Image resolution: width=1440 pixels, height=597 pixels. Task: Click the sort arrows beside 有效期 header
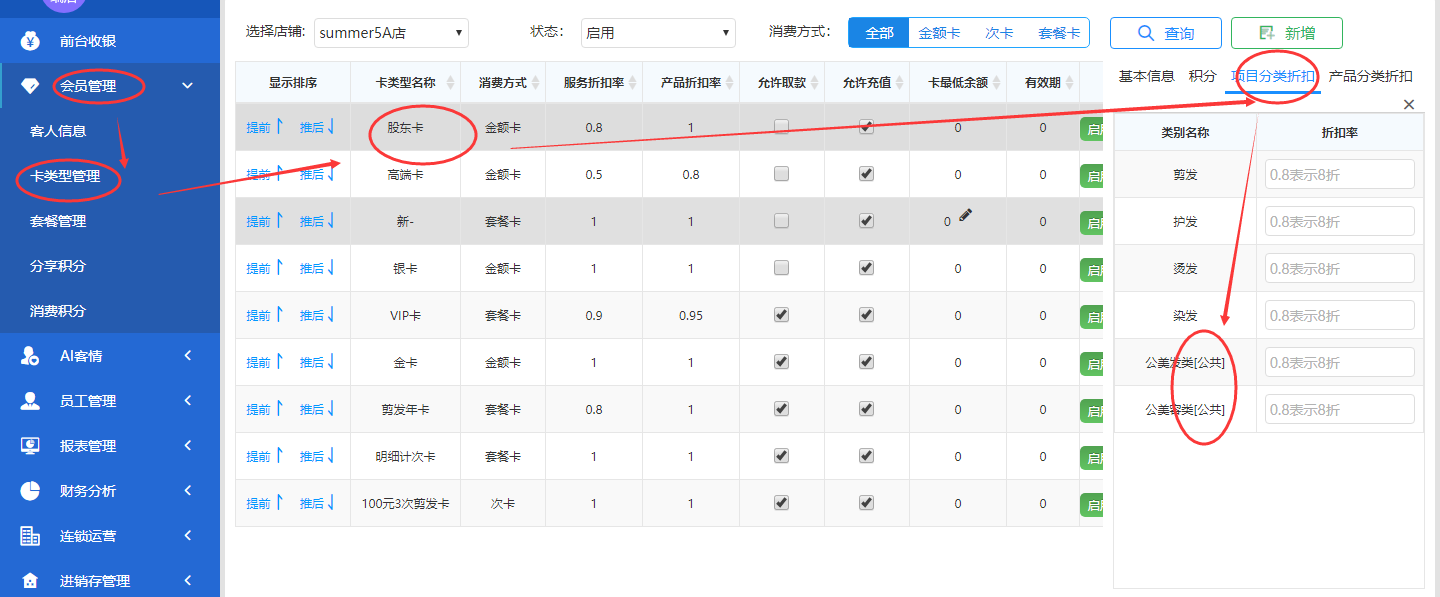pyautogui.click(x=1071, y=83)
